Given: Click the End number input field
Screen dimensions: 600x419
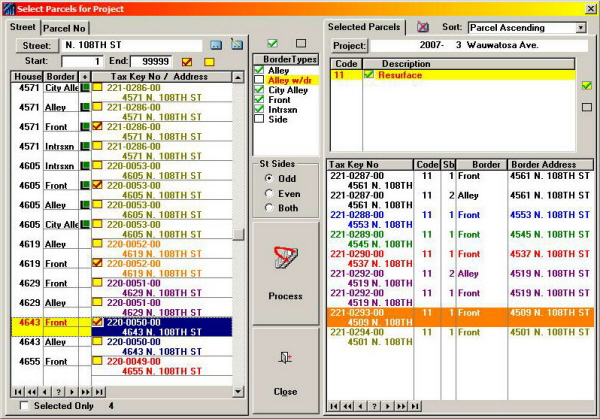Looking at the screenshot, I should [x=149, y=61].
